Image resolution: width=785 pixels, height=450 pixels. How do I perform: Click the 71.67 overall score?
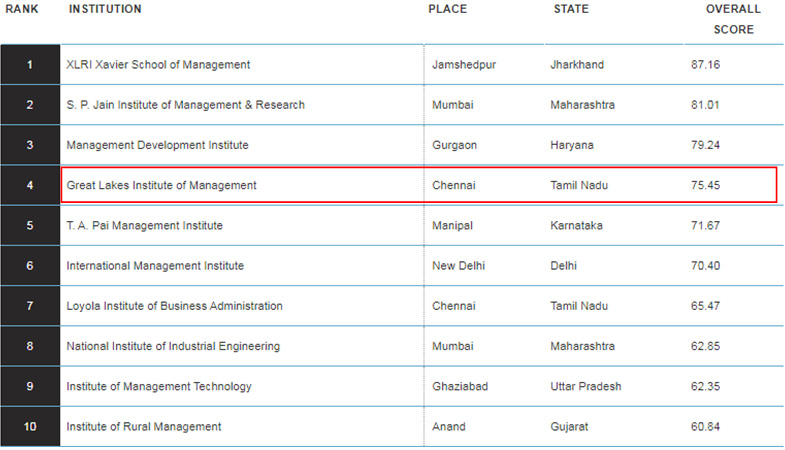[705, 226]
